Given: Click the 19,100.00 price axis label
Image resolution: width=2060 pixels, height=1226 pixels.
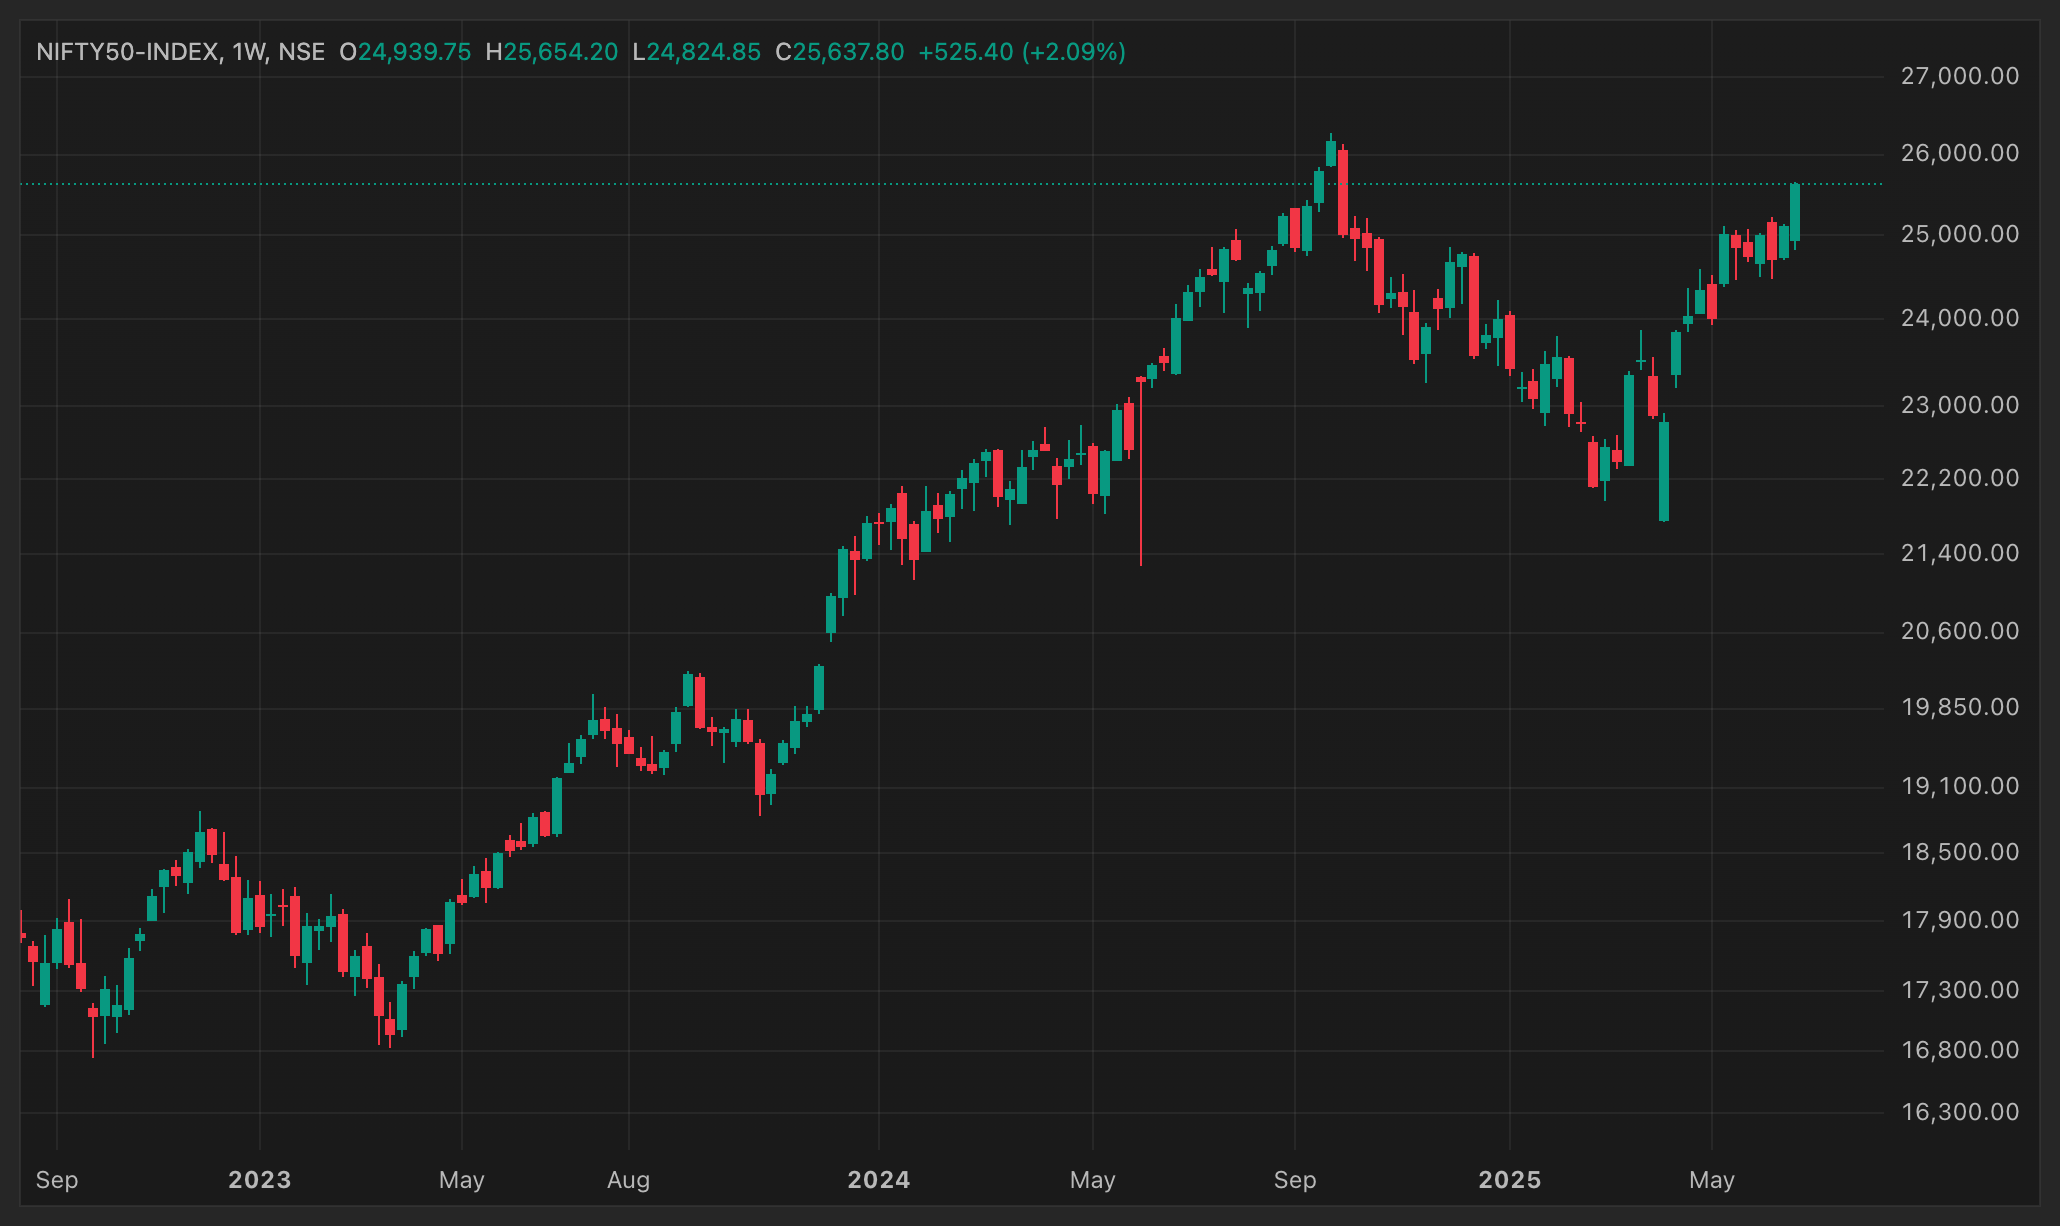Looking at the screenshot, I should (x=1959, y=786).
